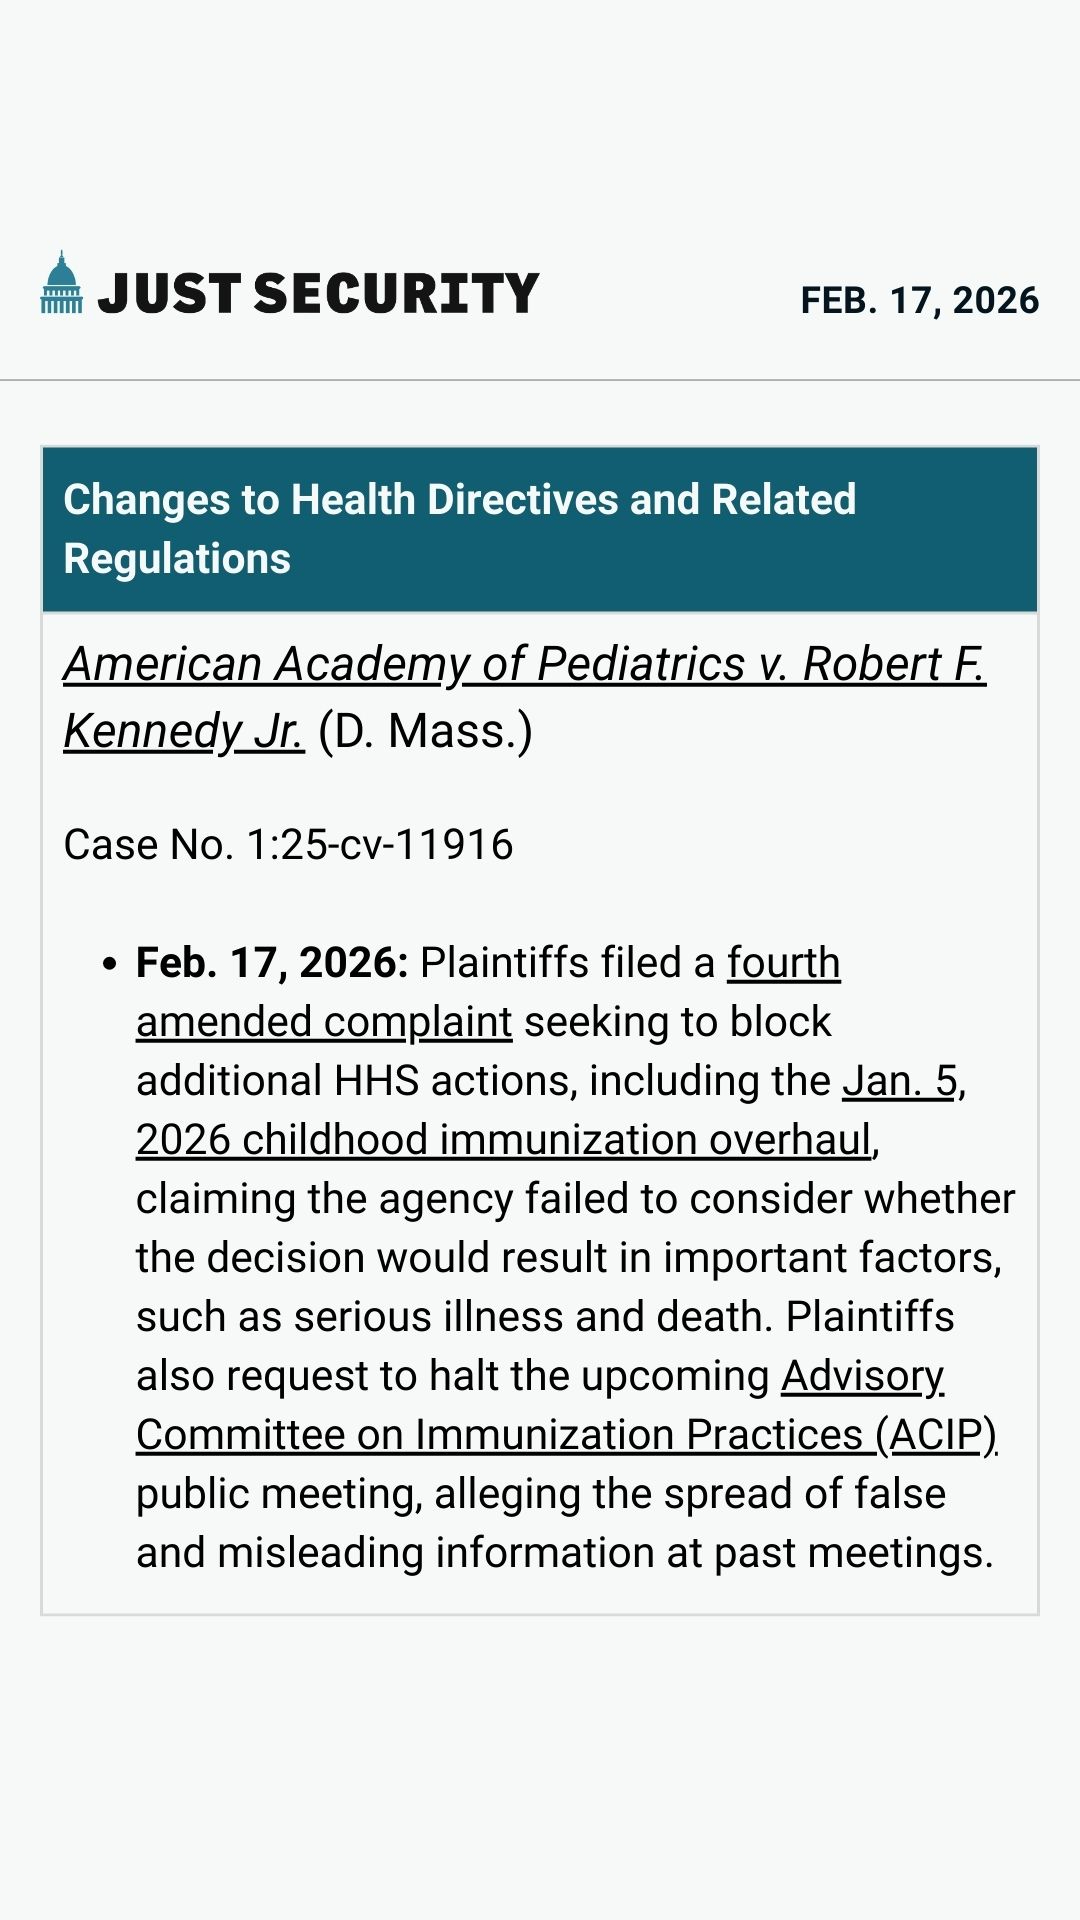The width and height of the screenshot is (1080, 1920).
Task: Follow the "Jan. 5," link text
Action: click(900, 1081)
